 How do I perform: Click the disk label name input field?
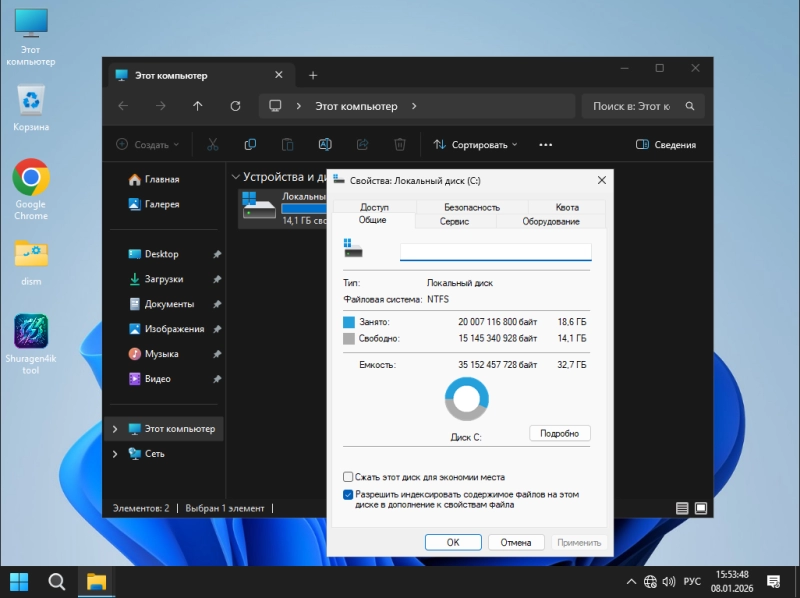click(495, 252)
